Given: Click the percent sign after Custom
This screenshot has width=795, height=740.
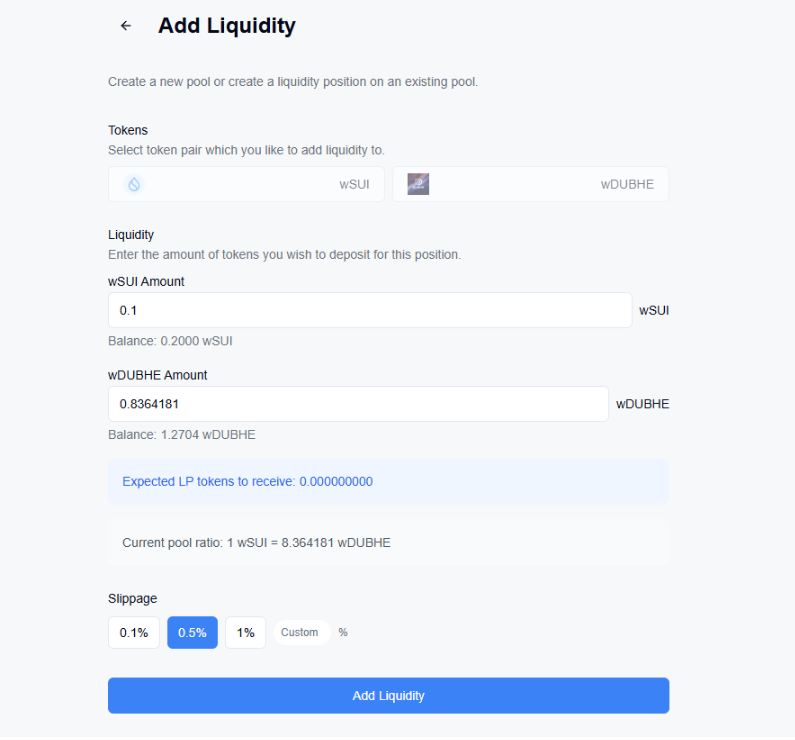Looking at the screenshot, I should [x=343, y=633].
